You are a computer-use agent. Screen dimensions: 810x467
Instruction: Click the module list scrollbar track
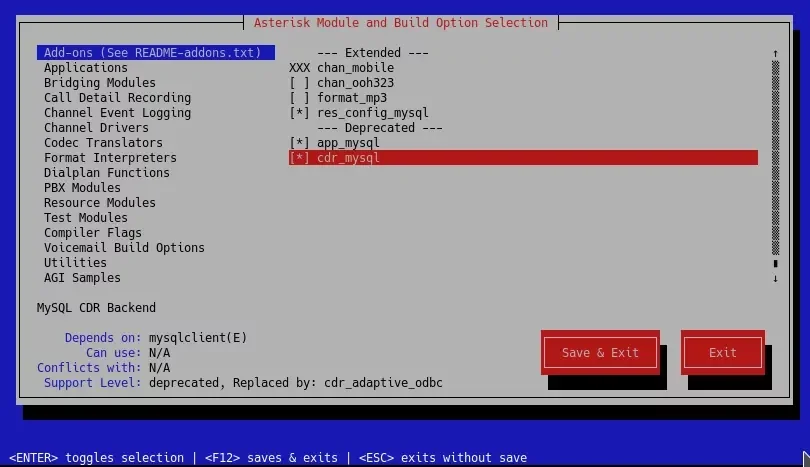pos(775,158)
